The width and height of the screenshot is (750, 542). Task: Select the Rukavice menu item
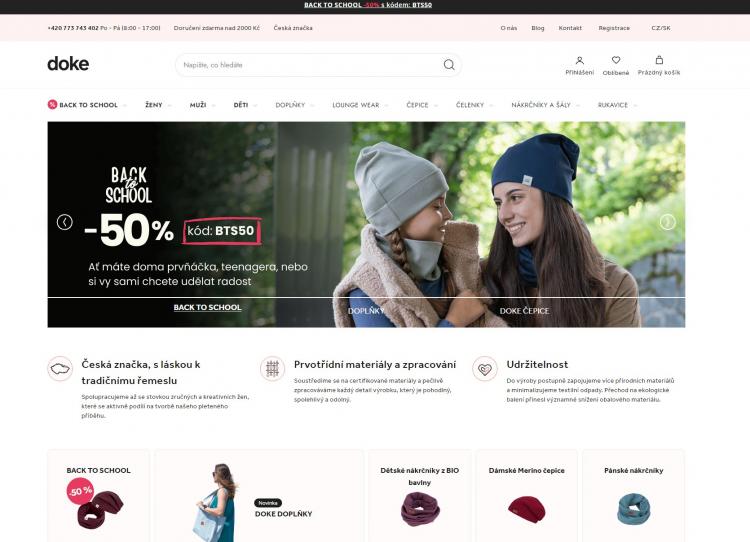(612, 105)
